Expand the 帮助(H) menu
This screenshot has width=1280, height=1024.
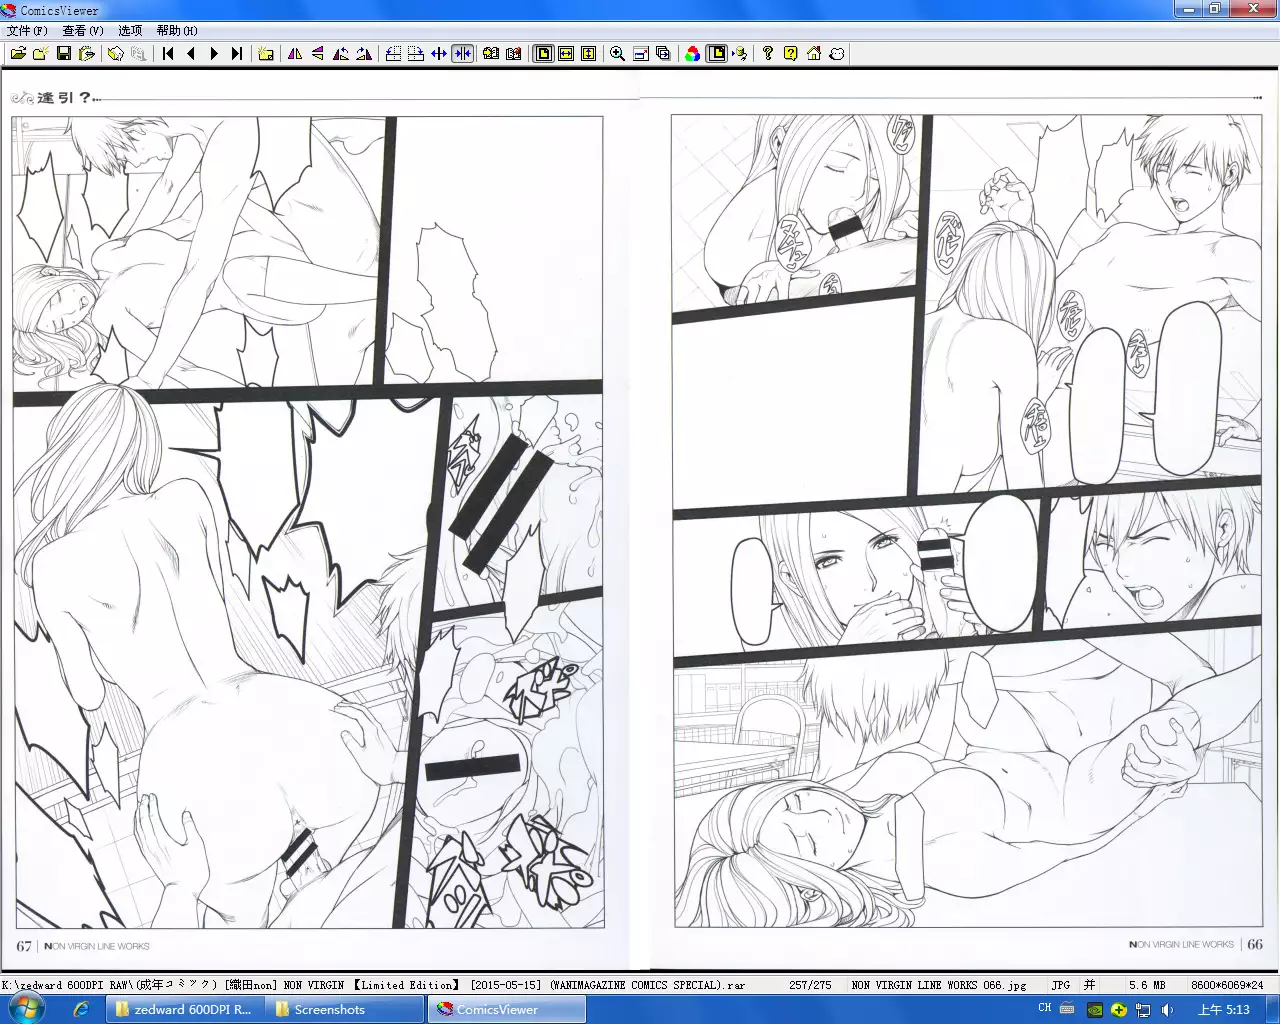(x=177, y=31)
